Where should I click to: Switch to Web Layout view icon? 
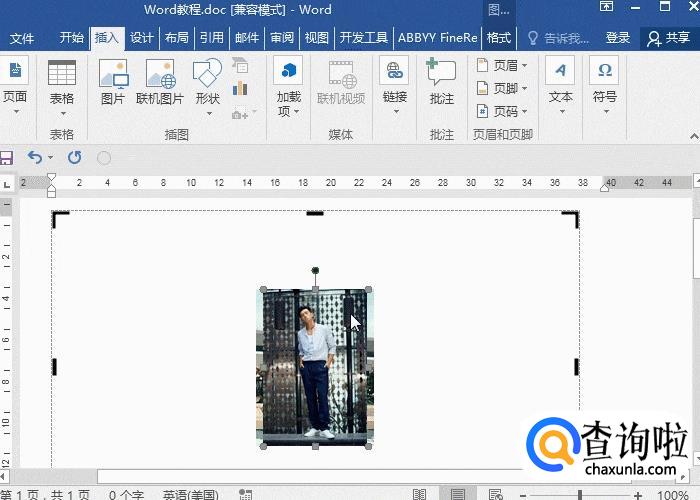tap(496, 494)
